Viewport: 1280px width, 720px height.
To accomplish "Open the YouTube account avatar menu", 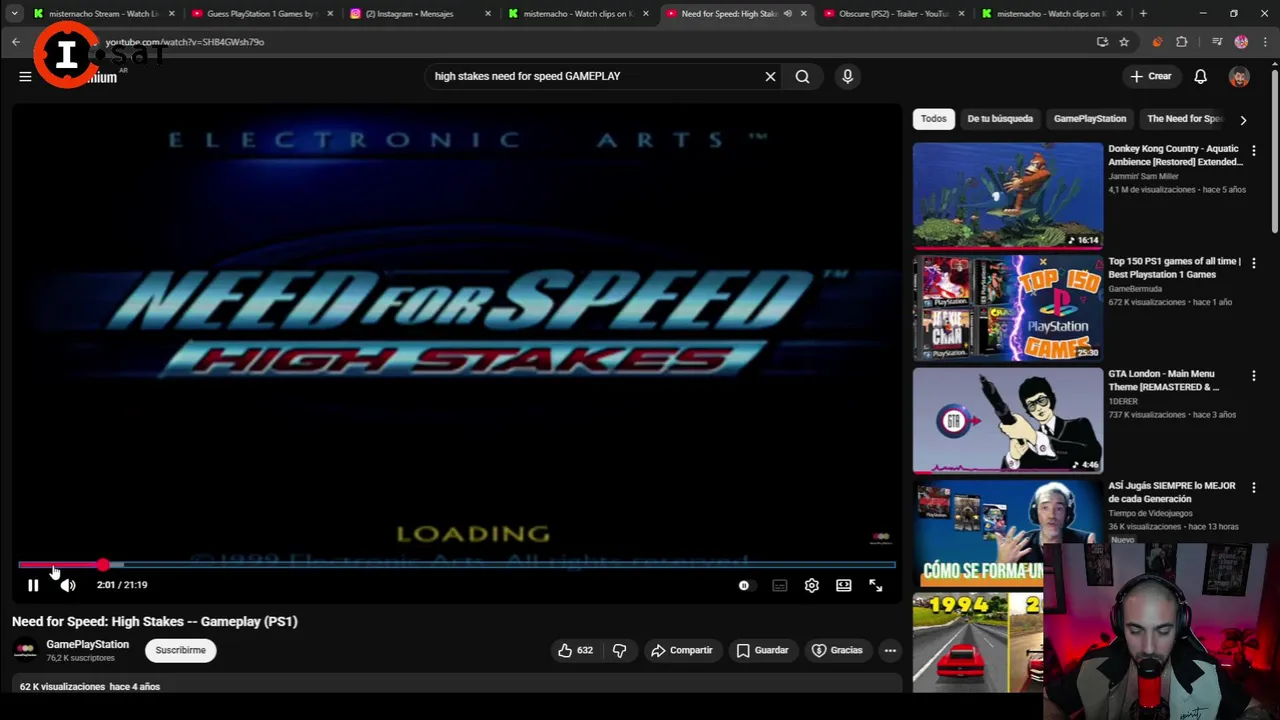I will [1239, 76].
